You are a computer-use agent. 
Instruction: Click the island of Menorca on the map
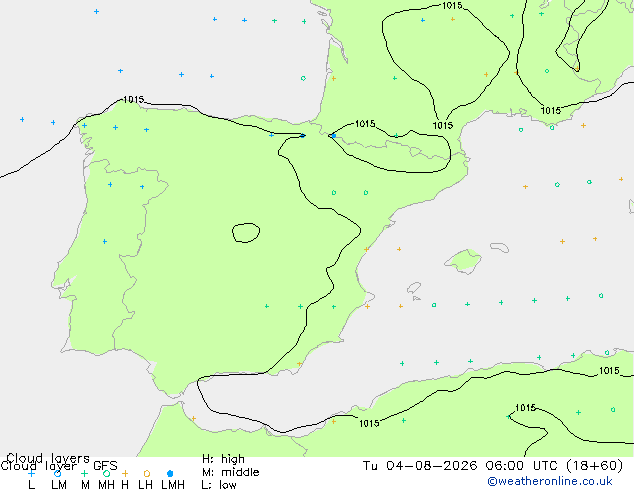click(x=500, y=247)
